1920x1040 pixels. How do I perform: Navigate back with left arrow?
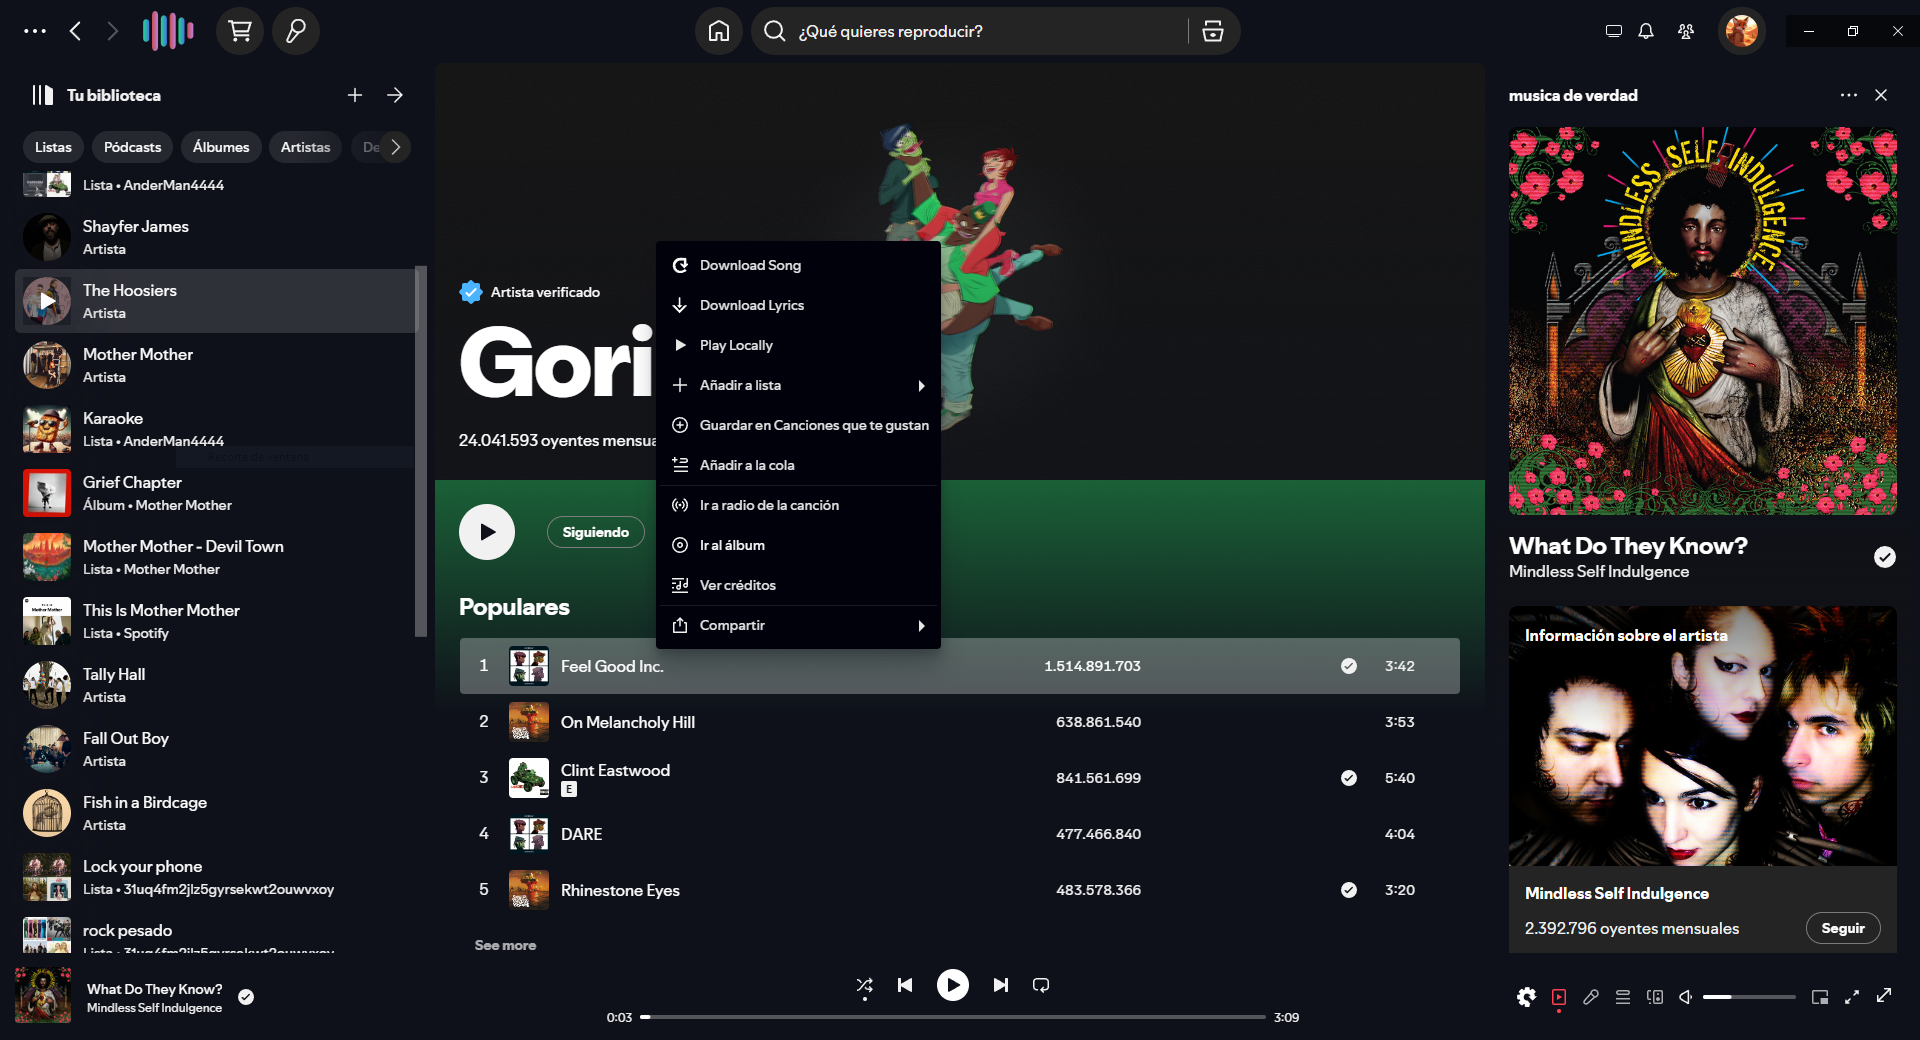tap(75, 31)
